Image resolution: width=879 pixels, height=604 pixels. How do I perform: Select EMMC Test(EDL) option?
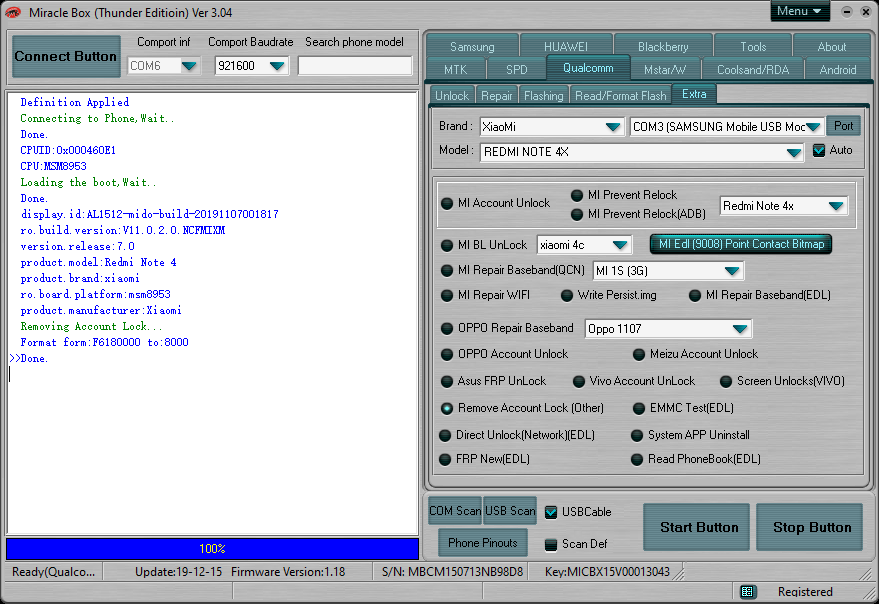click(639, 408)
